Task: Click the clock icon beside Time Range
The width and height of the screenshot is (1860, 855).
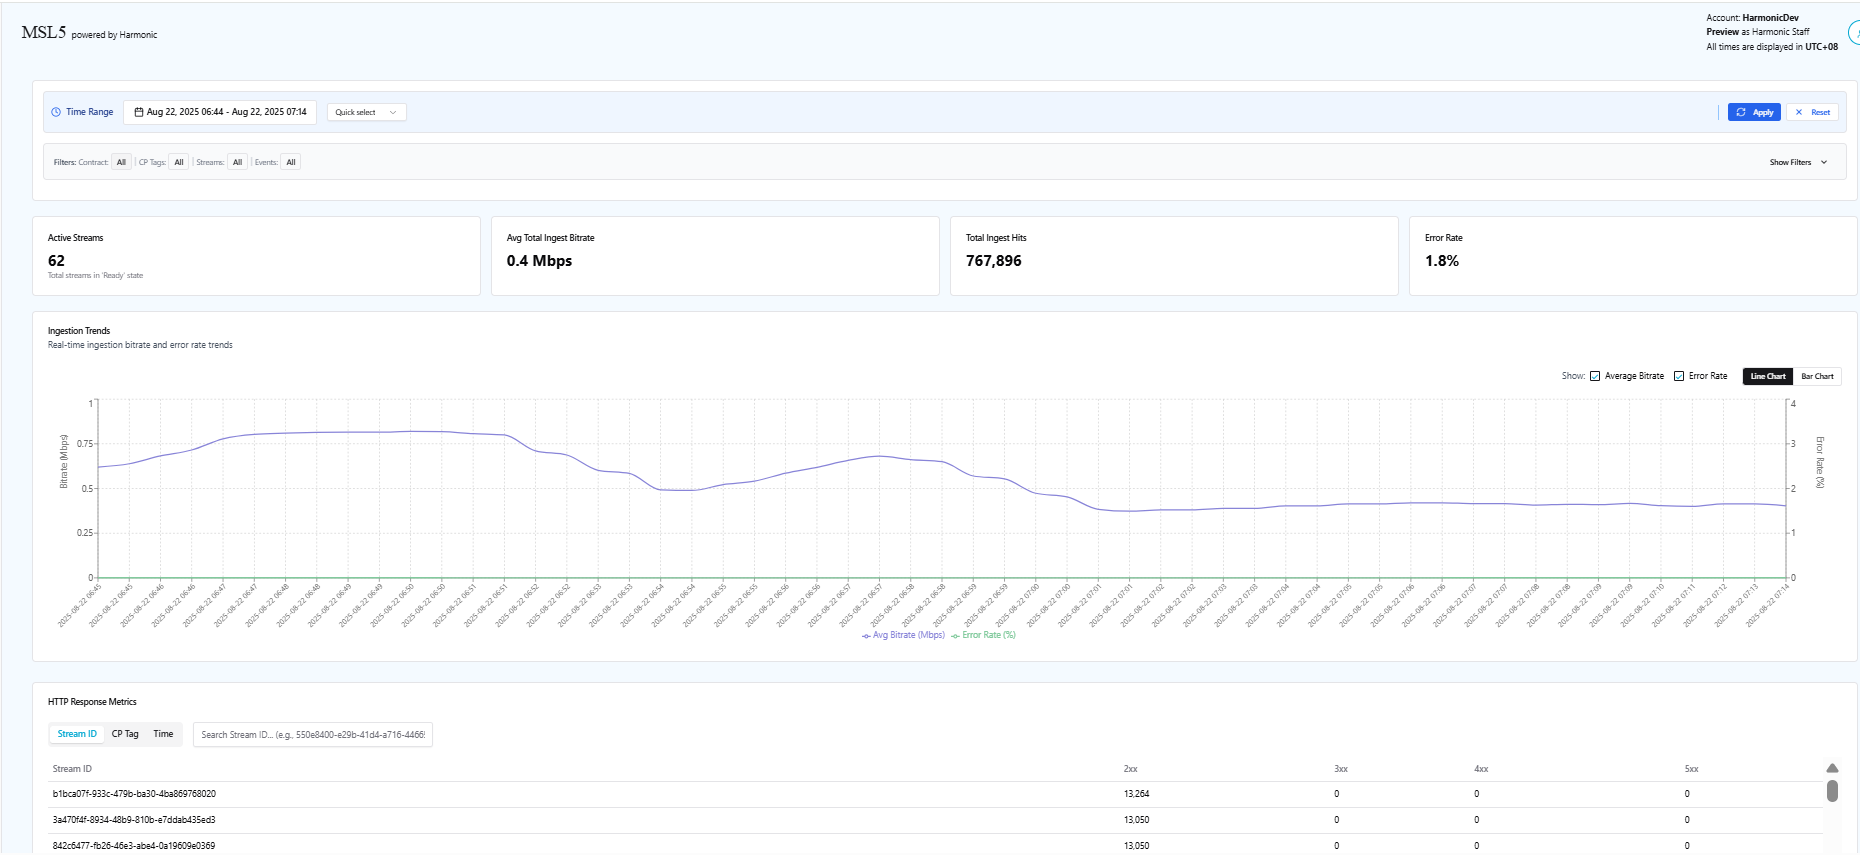Action: [56, 112]
